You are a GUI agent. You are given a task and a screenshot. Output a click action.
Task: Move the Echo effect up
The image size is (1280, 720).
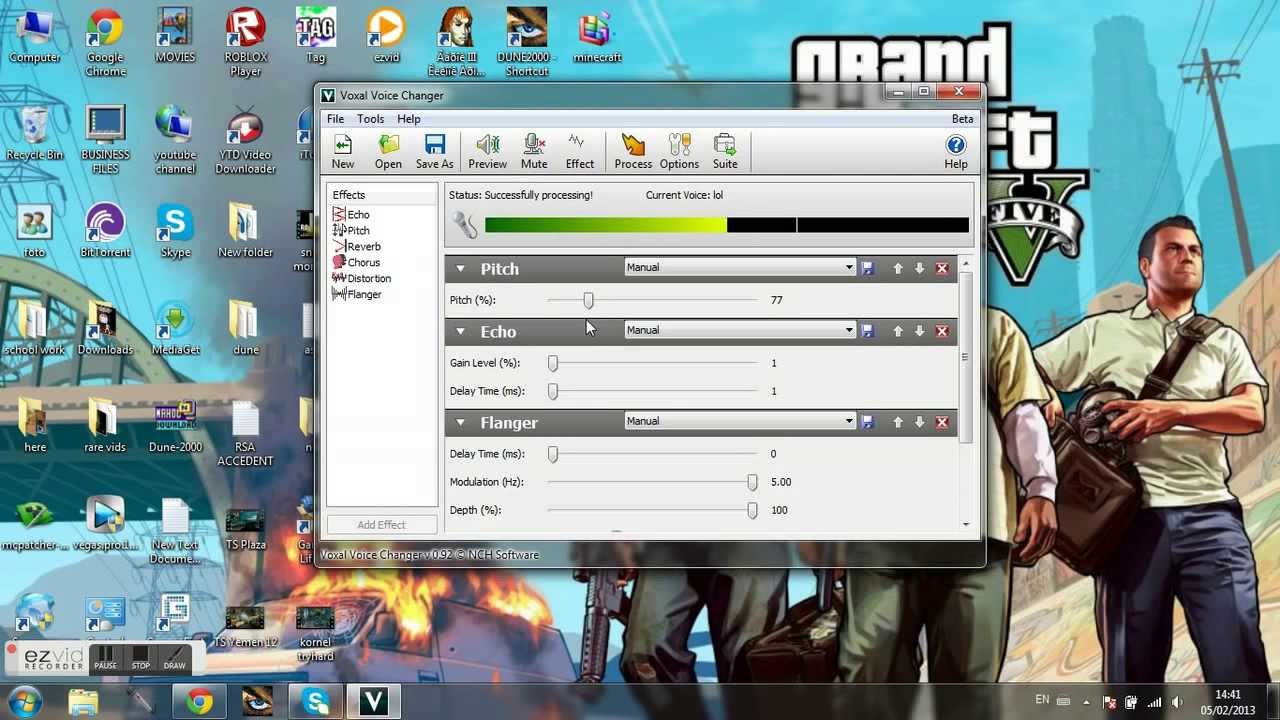[898, 331]
